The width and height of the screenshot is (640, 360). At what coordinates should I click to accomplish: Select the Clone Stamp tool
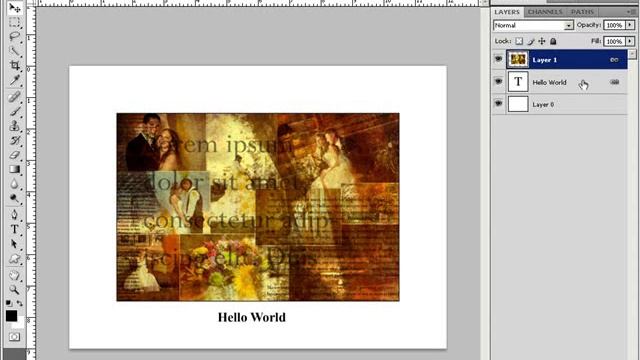(14, 126)
